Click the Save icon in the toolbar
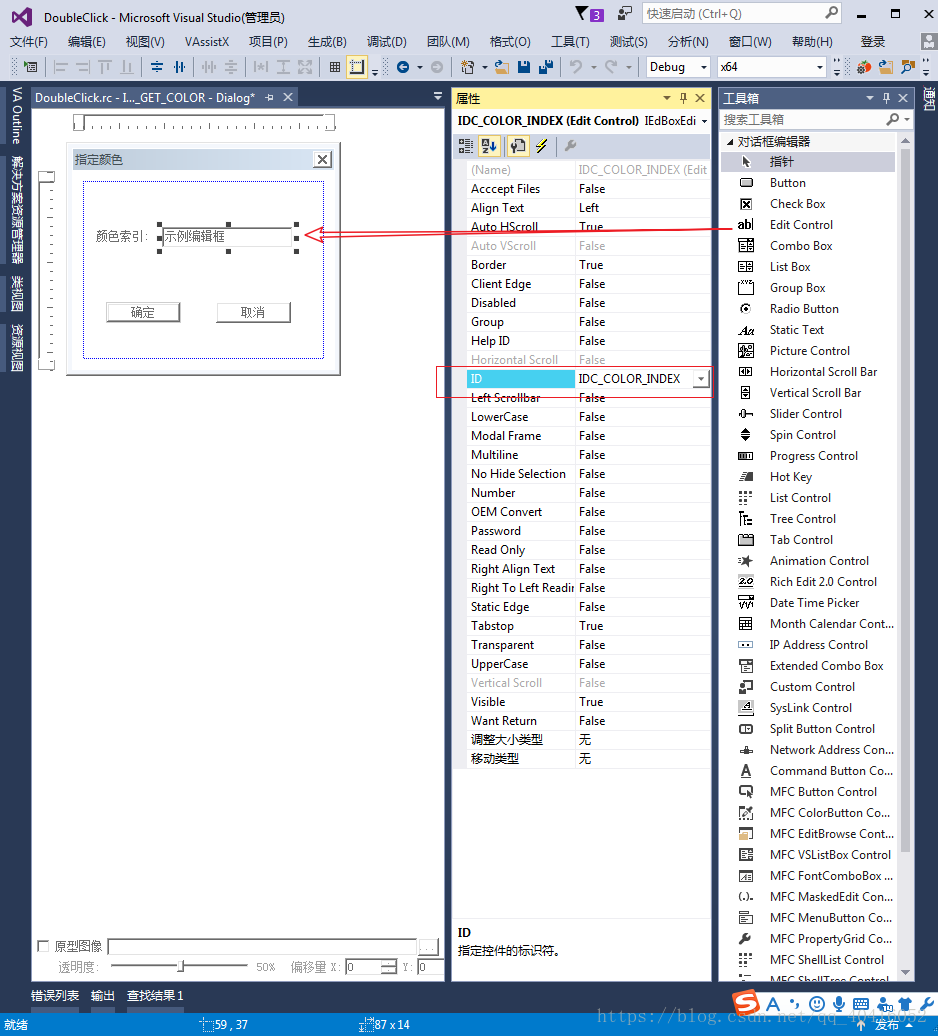The width and height of the screenshot is (938, 1036). click(524, 67)
